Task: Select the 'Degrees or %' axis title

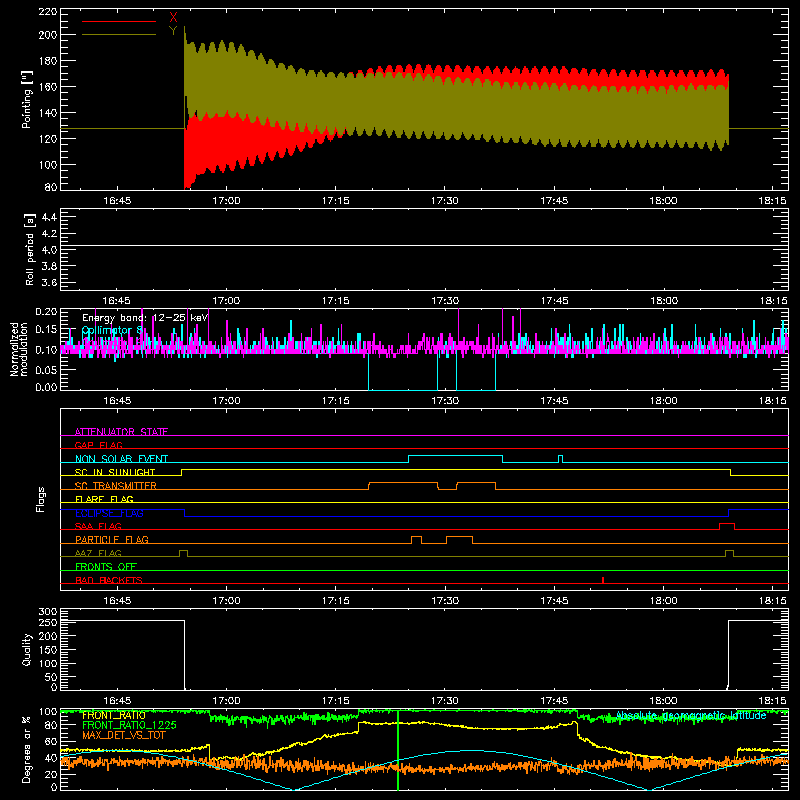Action: (x=27, y=749)
